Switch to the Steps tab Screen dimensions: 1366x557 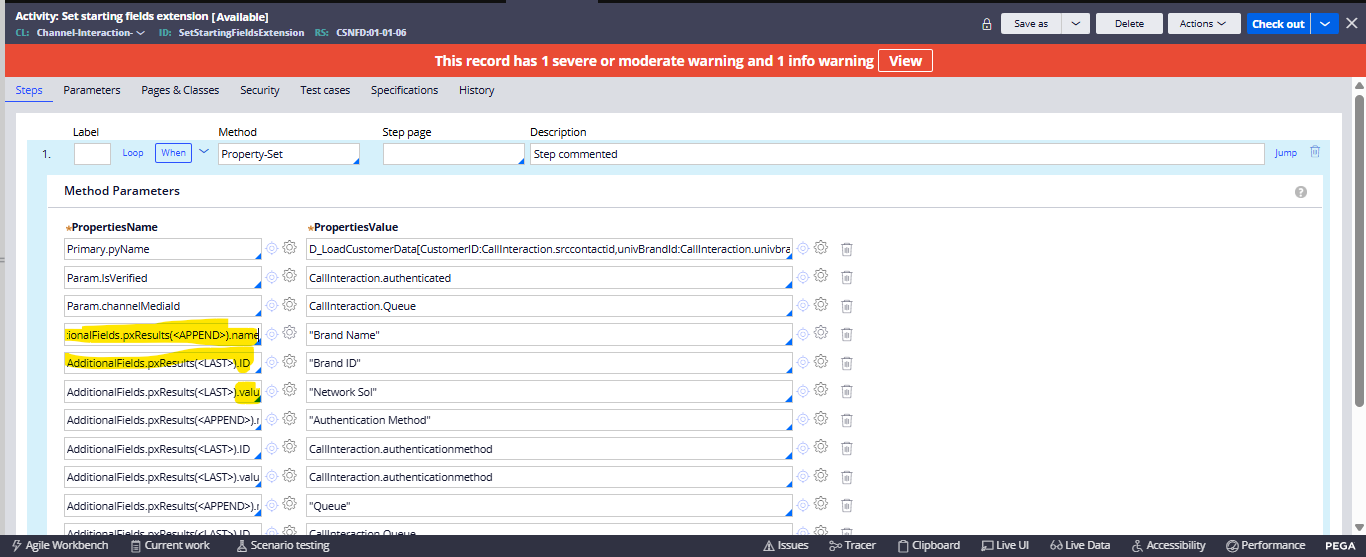pyautogui.click(x=29, y=90)
